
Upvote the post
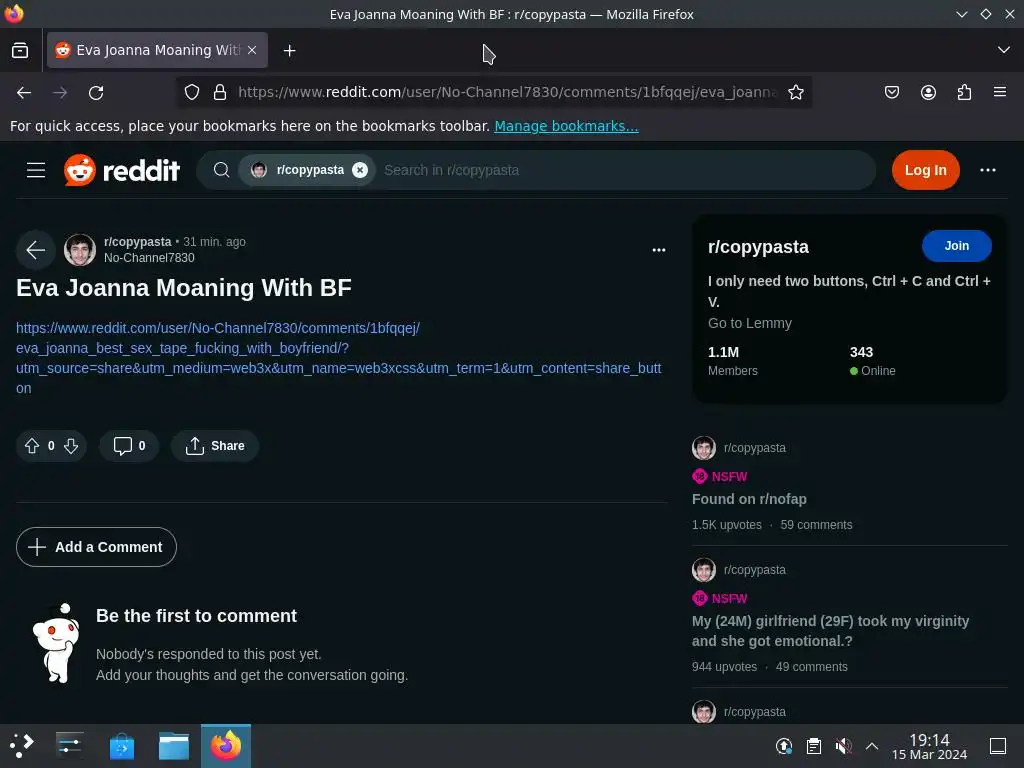coord(31,446)
